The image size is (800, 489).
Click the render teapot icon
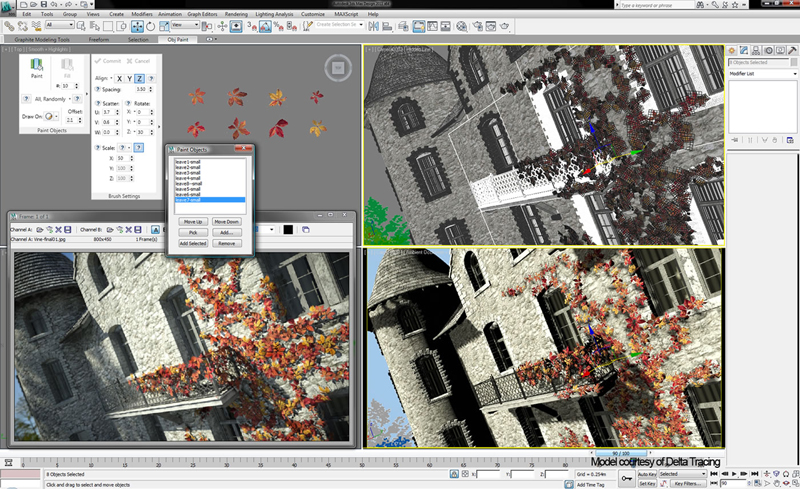(505, 26)
